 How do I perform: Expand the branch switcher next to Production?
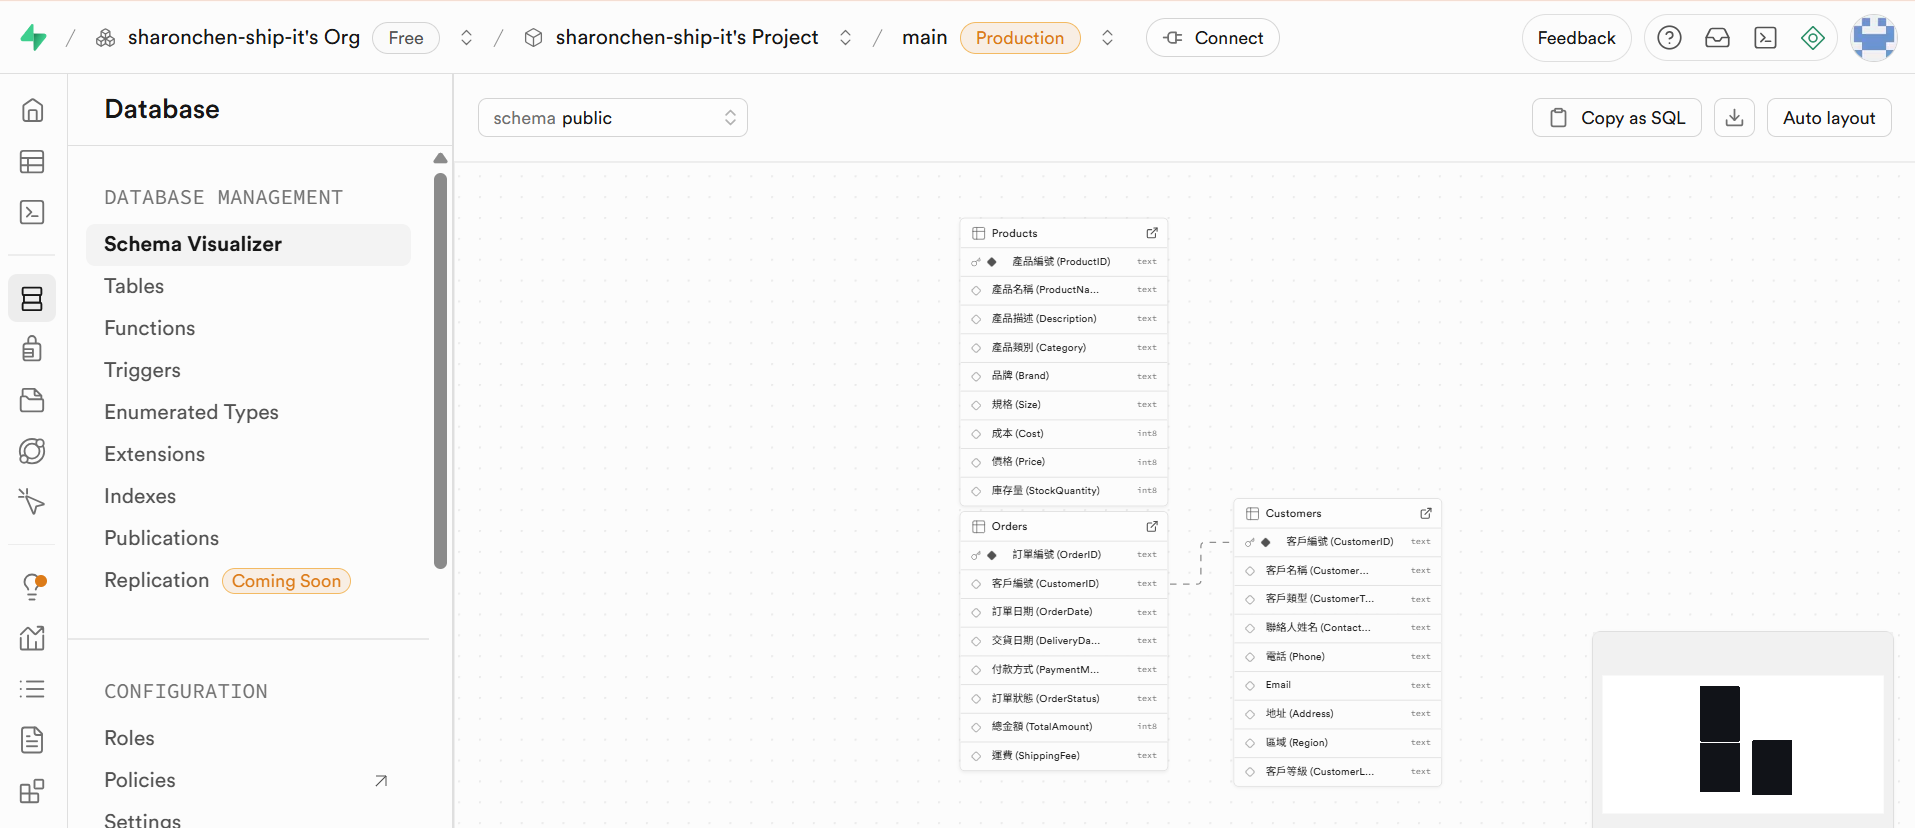coord(1107,38)
